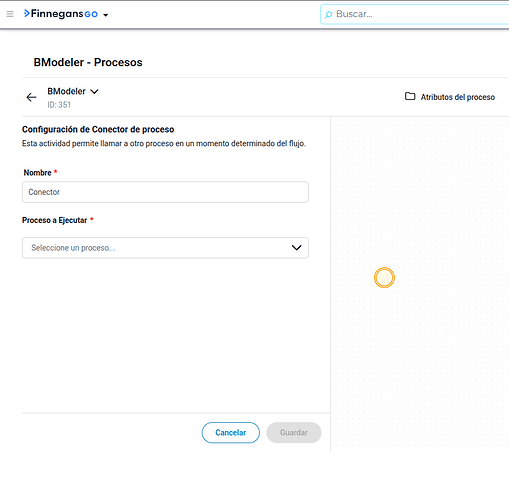This screenshot has height=500, width=509.
Task: Click the ID: 351 text
Action: pos(59,105)
